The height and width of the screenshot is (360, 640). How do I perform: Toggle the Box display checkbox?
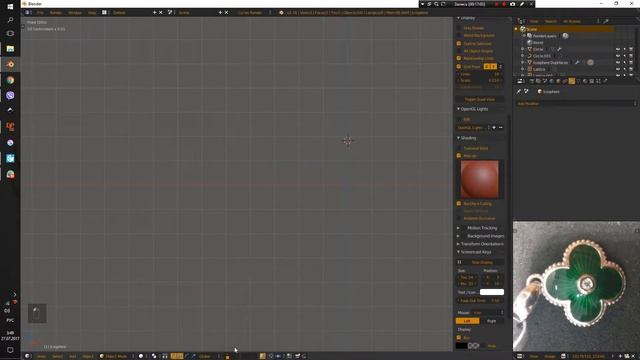click(x=459, y=338)
